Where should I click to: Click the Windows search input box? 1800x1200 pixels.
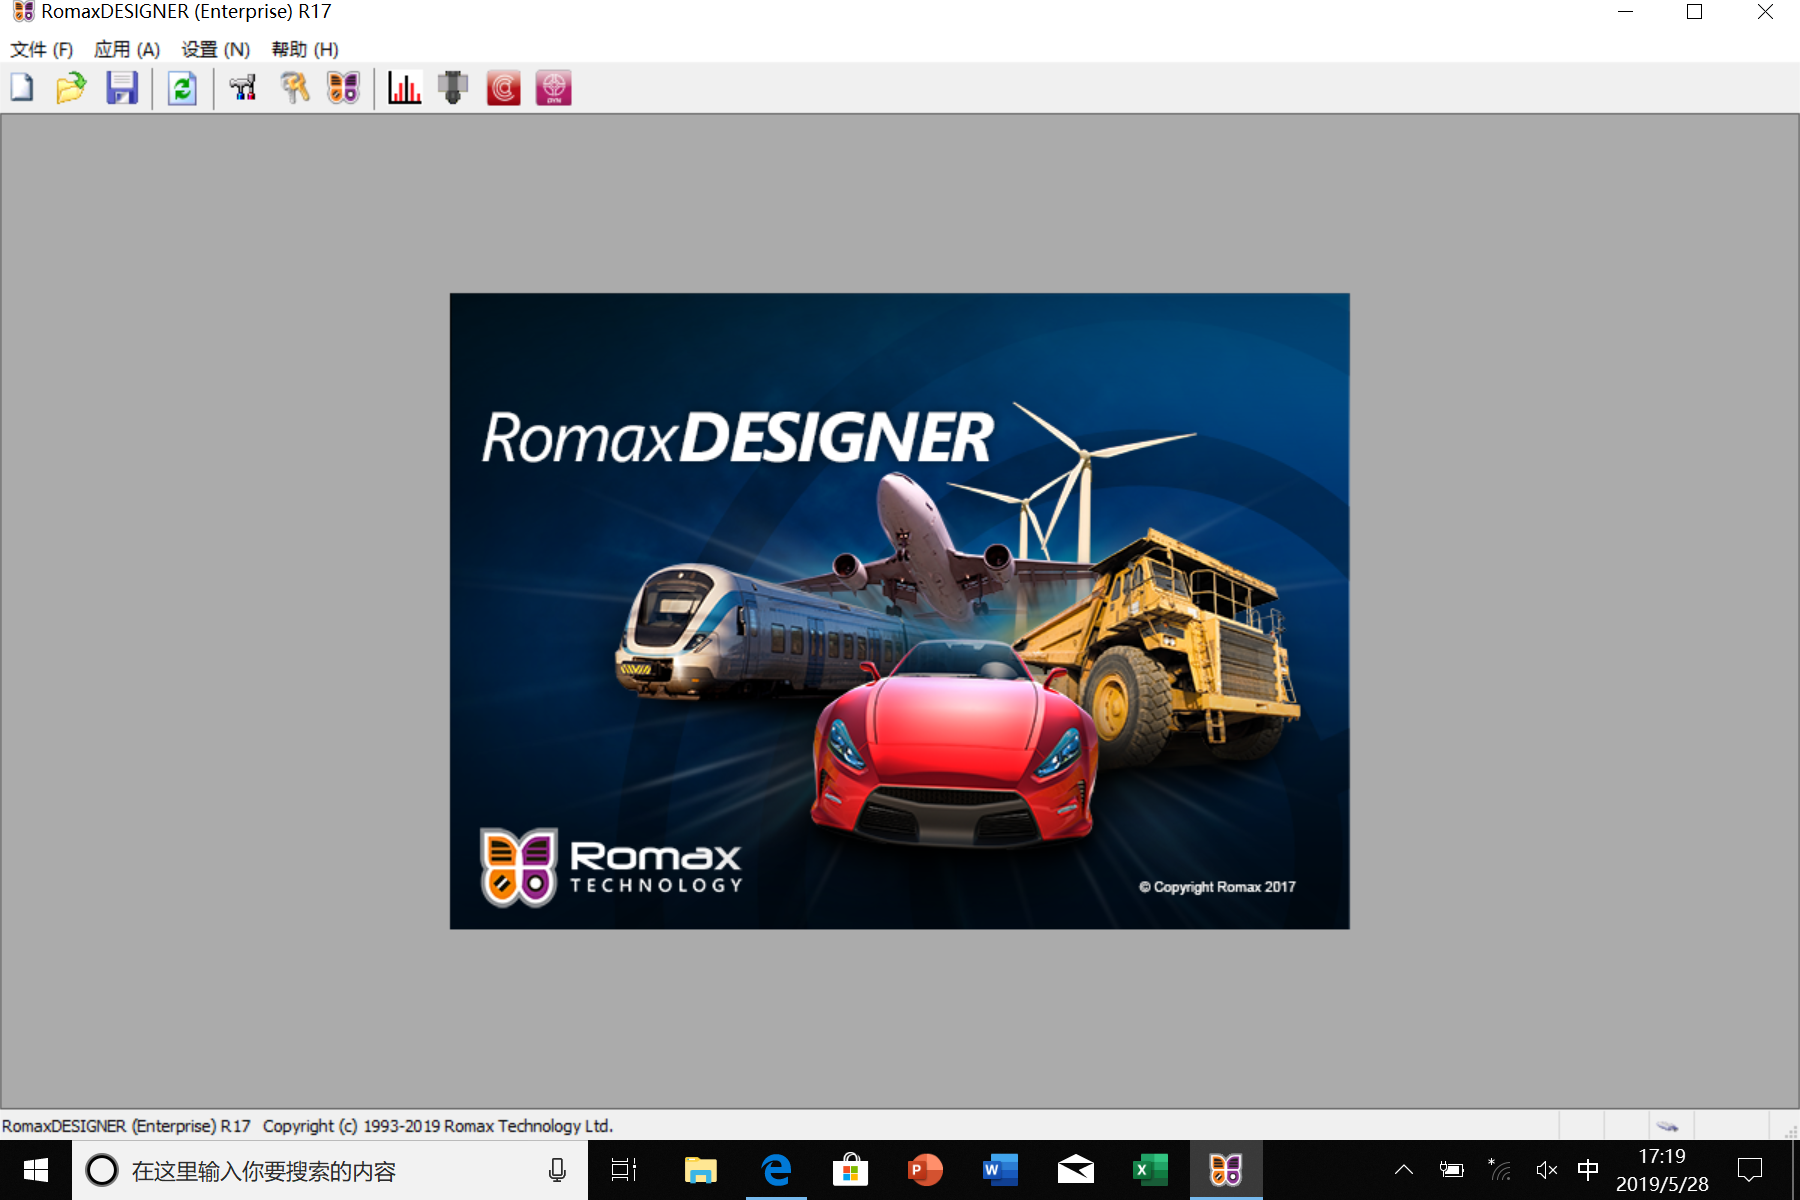pyautogui.click(x=330, y=1170)
